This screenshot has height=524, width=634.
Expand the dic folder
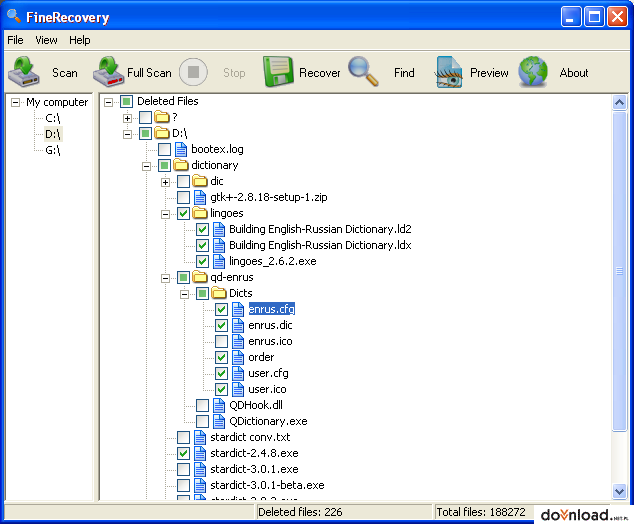pyautogui.click(x=165, y=182)
